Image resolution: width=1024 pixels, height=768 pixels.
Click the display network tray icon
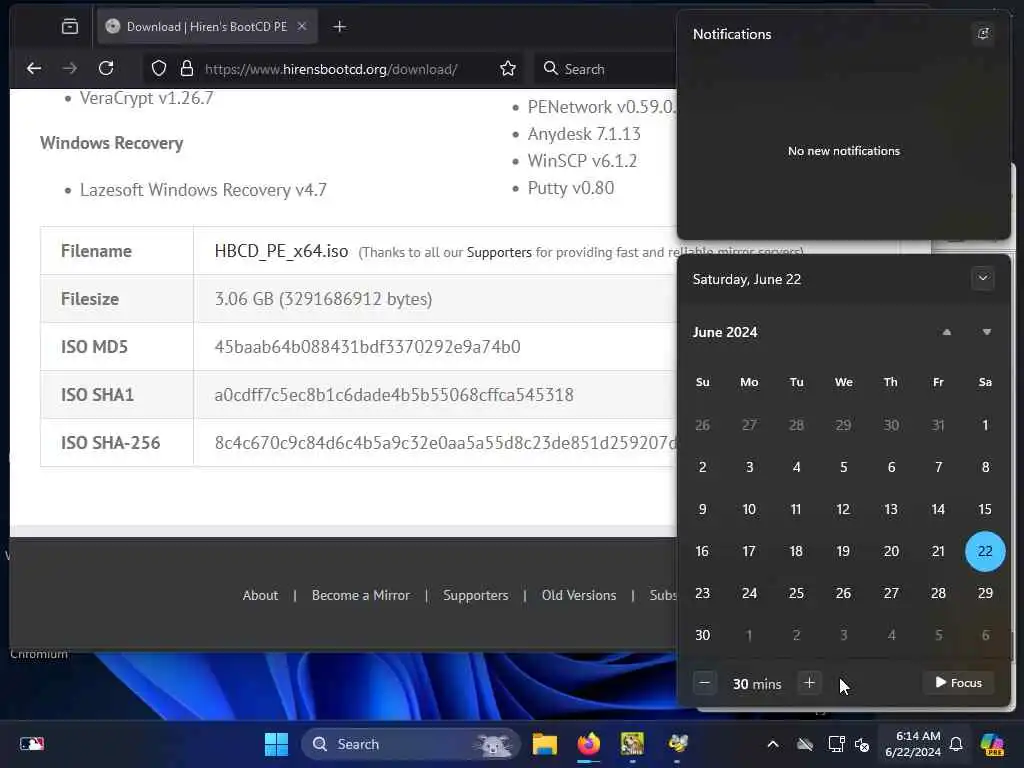pos(837,744)
